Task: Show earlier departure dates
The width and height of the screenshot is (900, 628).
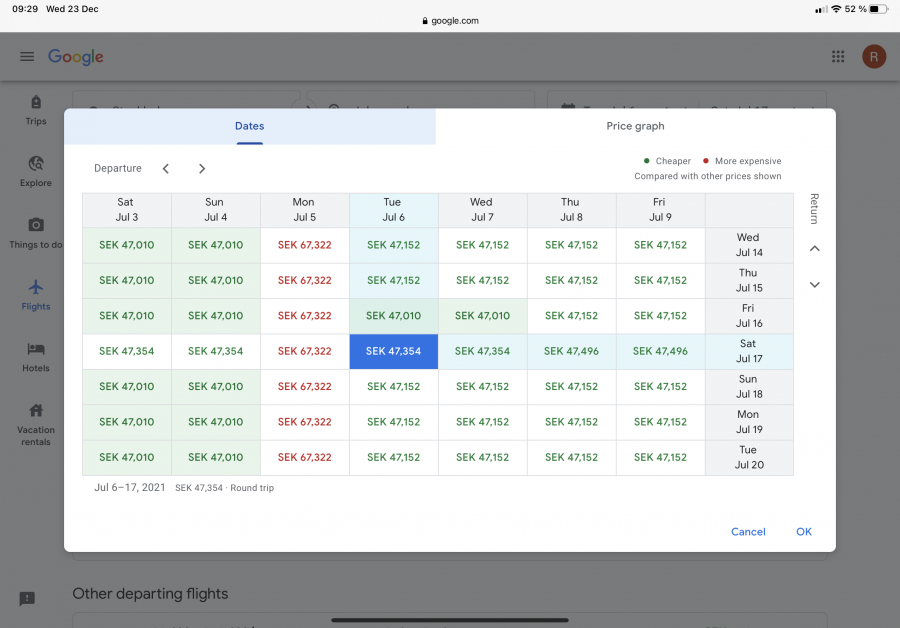Action: [166, 169]
